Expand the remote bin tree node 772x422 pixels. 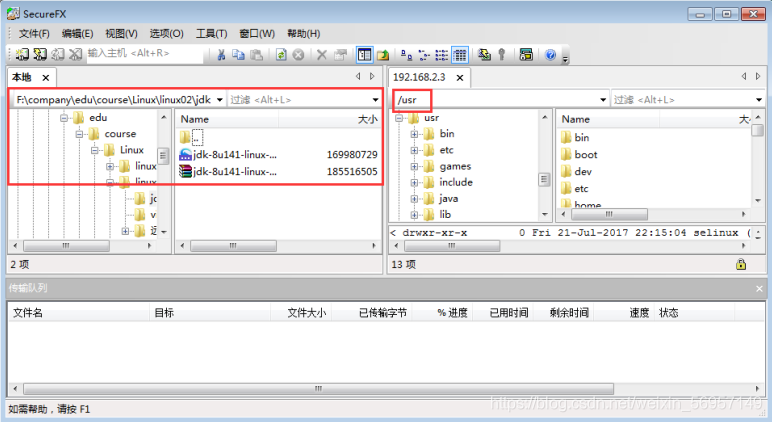pyautogui.click(x=414, y=134)
